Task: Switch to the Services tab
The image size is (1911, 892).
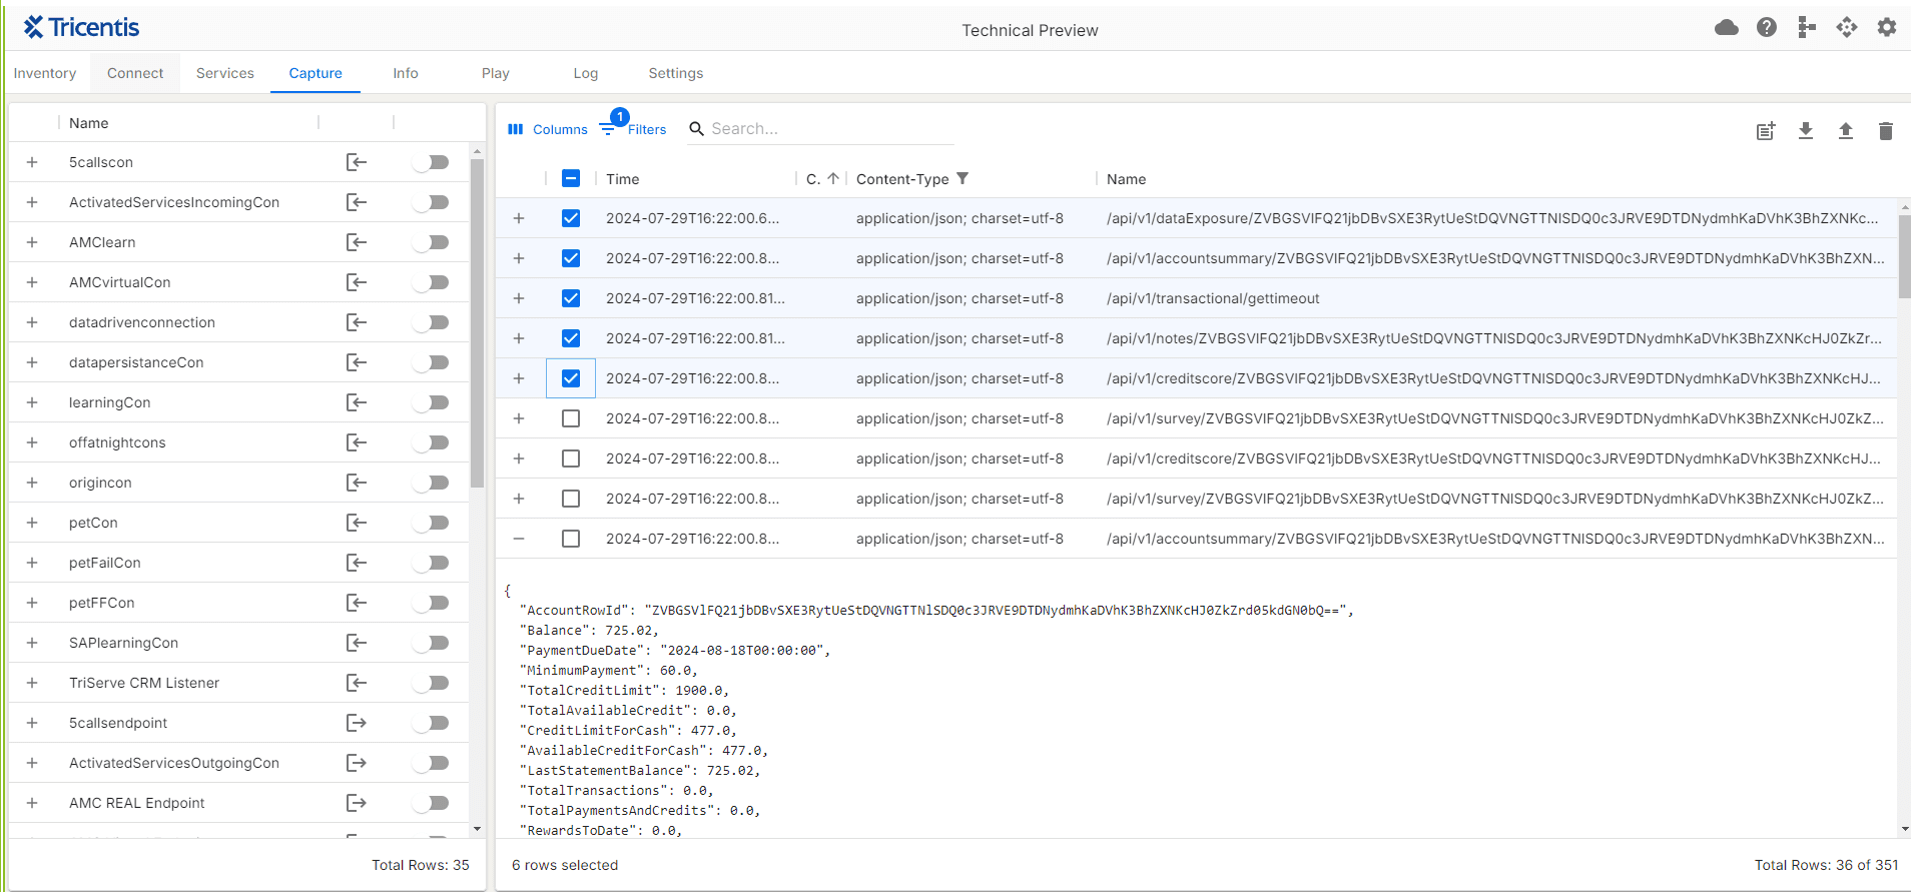Action: pyautogui.click(x=225, y=73)
